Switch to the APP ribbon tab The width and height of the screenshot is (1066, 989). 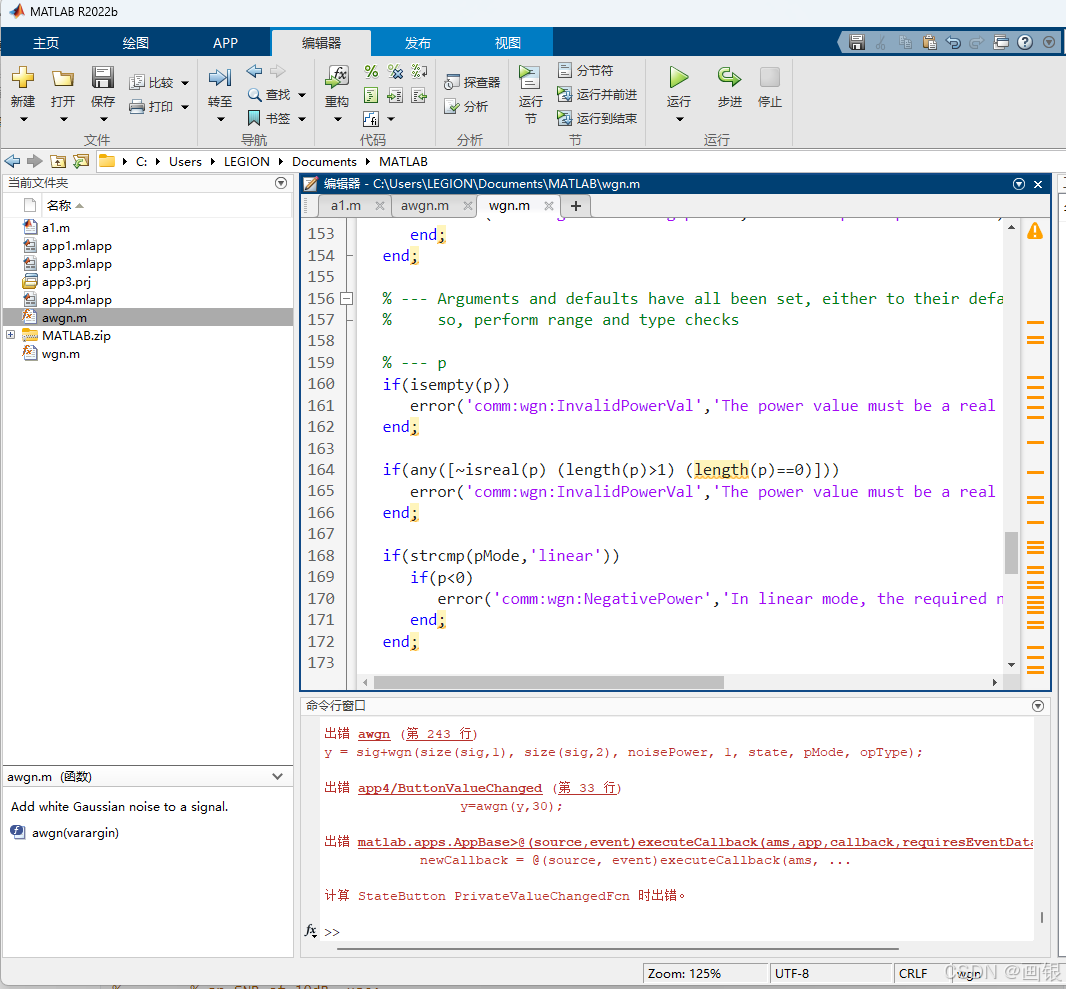click(x=225, y=43)
